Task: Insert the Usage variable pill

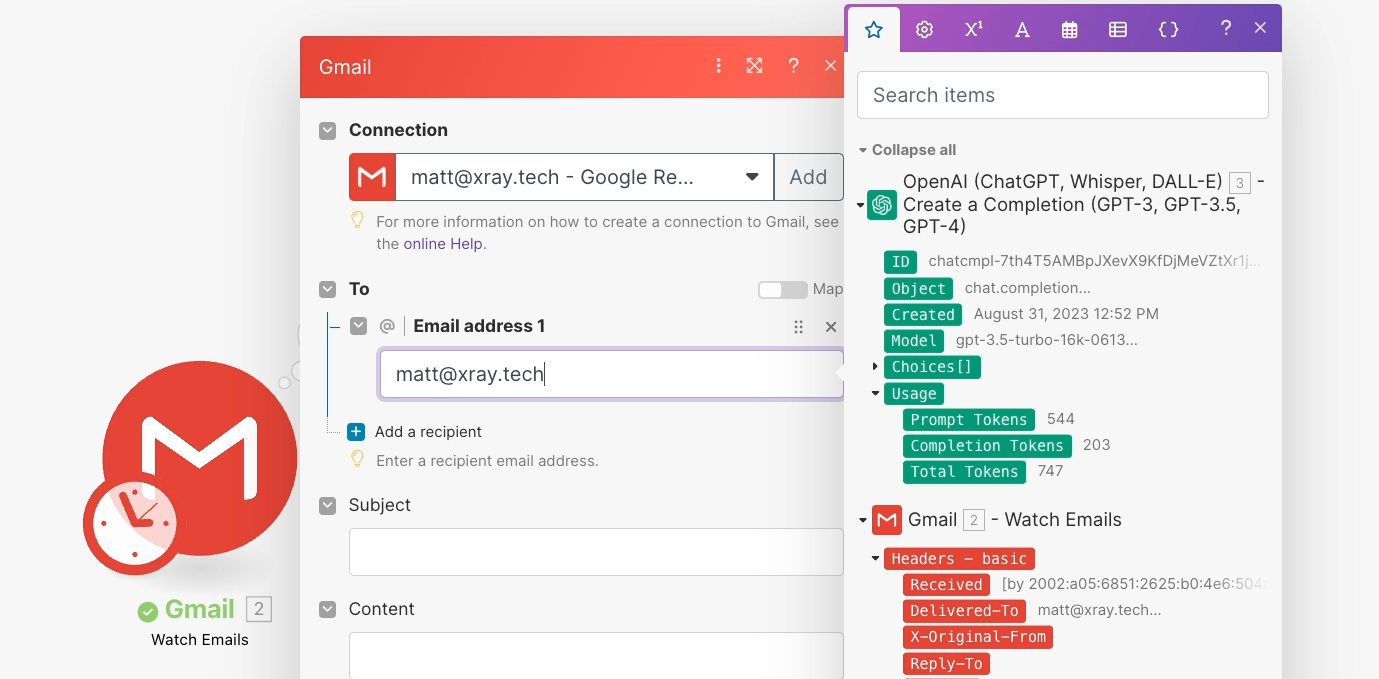Action: click(x=914, y=394)
